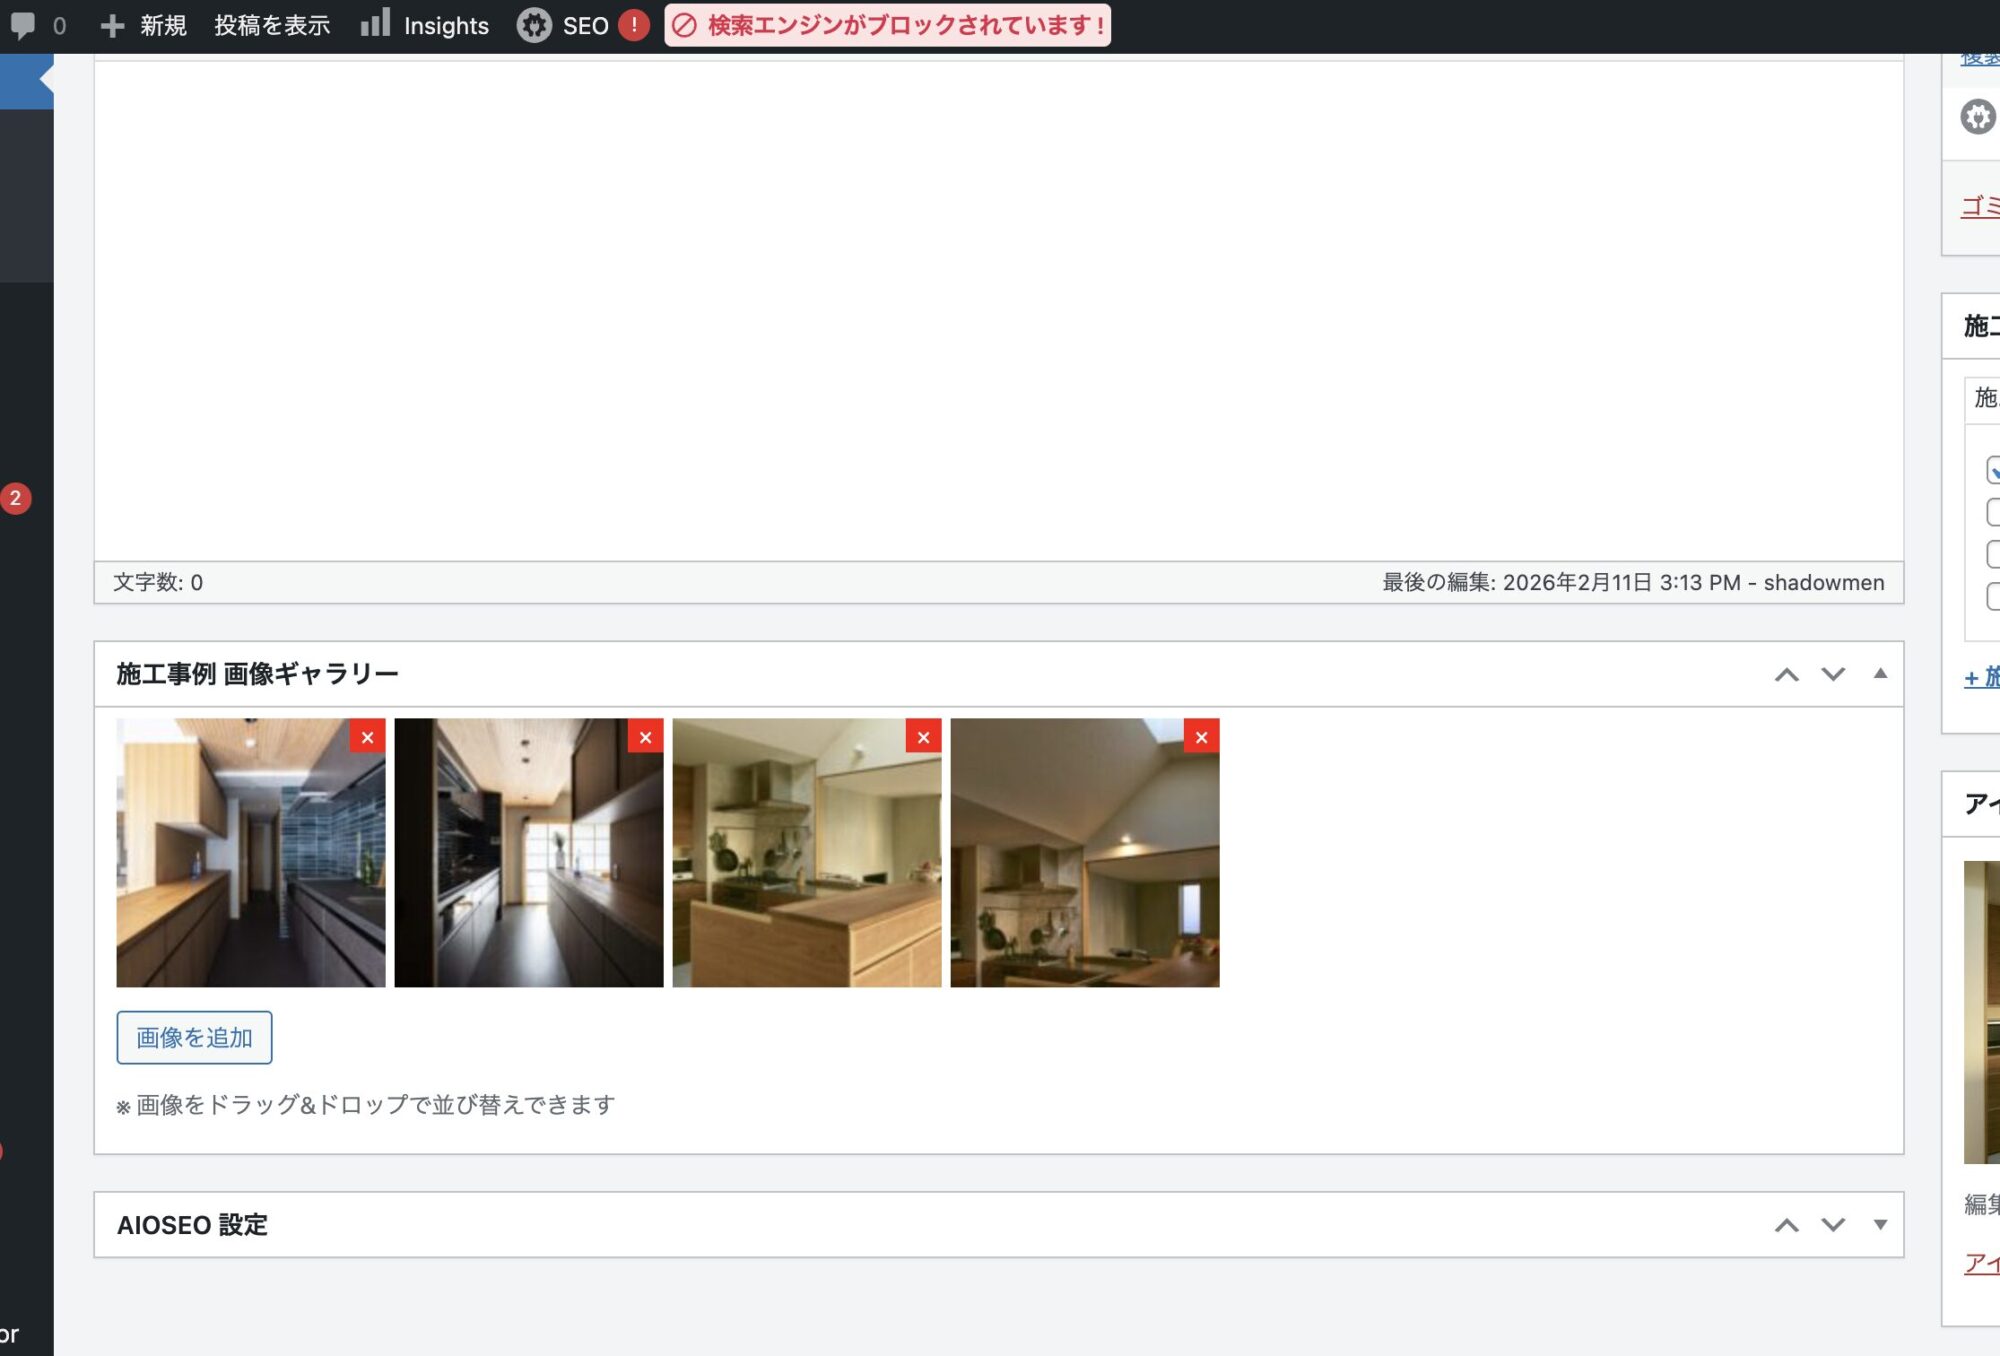Remove the first gallery image with blue tiles

pos(367,737)
